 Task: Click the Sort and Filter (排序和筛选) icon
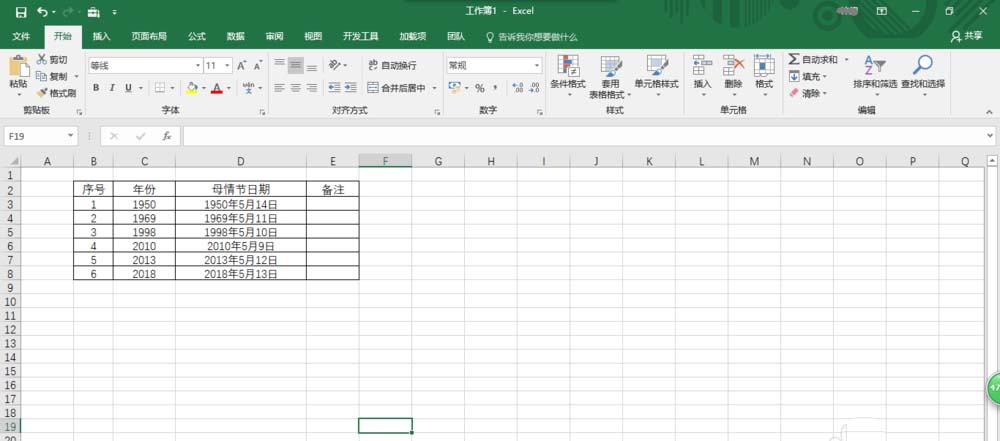click(x=873, y=67)
